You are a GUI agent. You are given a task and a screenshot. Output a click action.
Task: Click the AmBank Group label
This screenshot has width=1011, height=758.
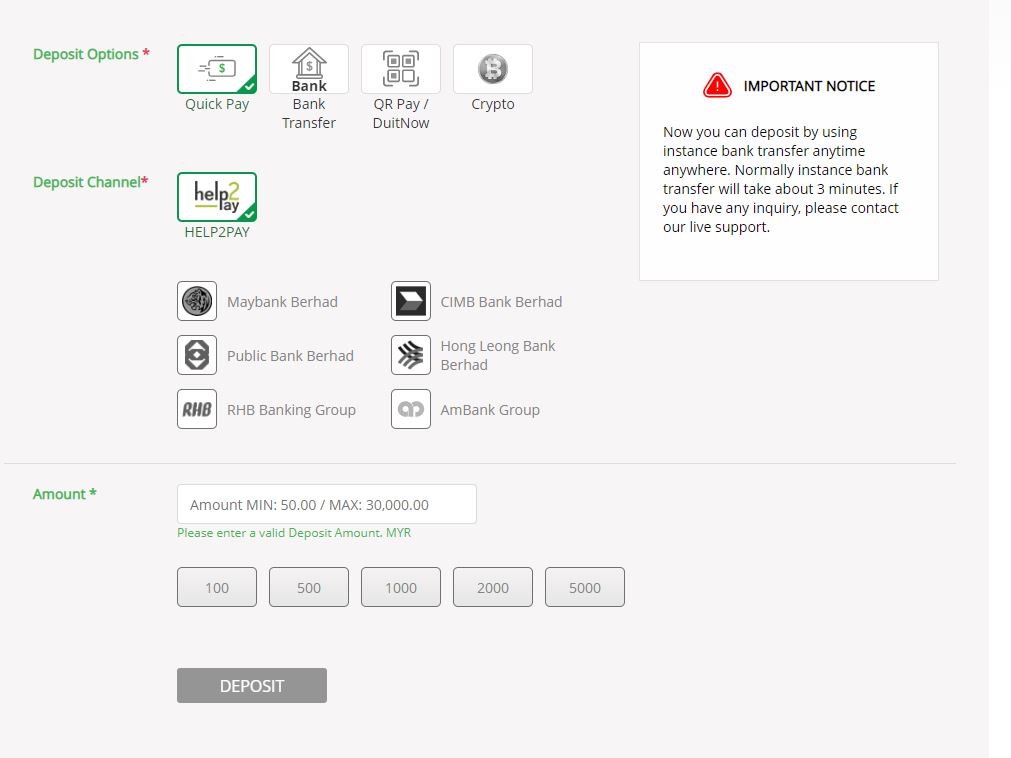(x=490, y=410)
